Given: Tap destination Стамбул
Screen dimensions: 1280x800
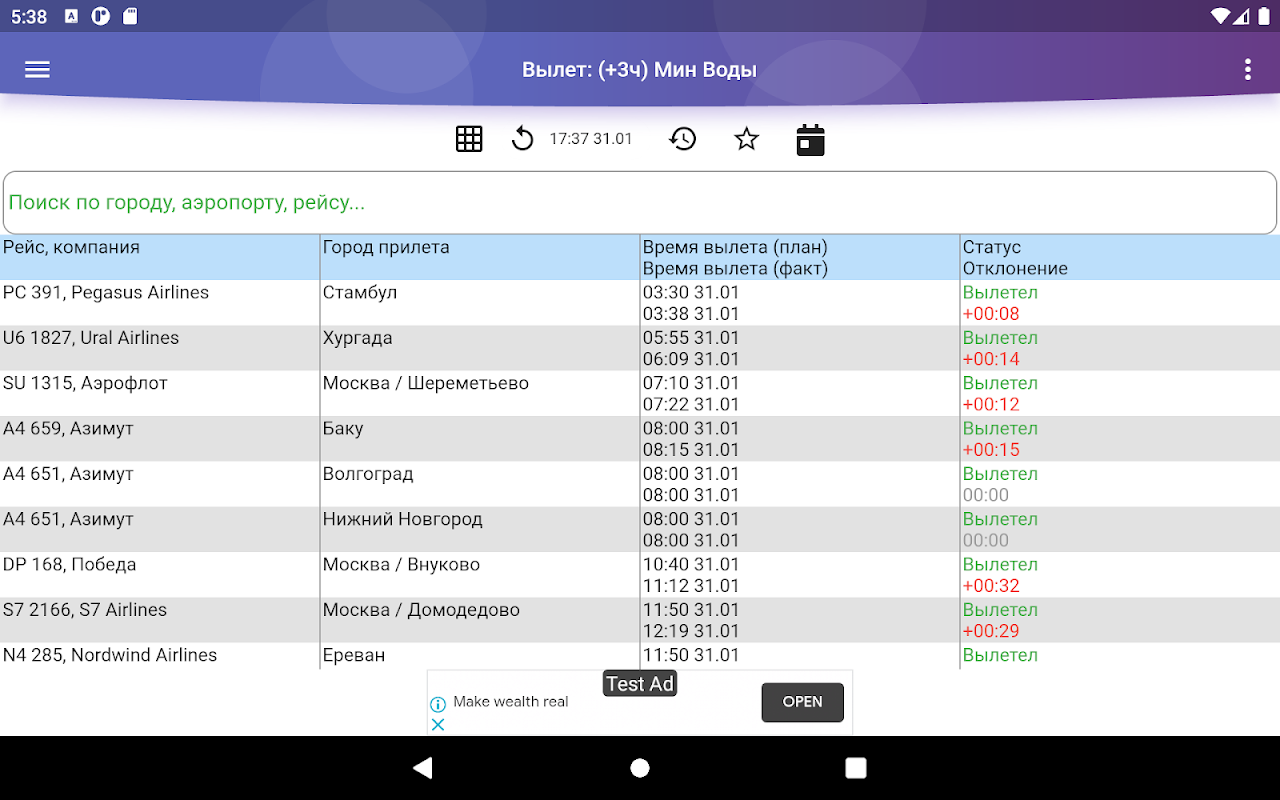Looking at the screenshot, I should (360, 293).
